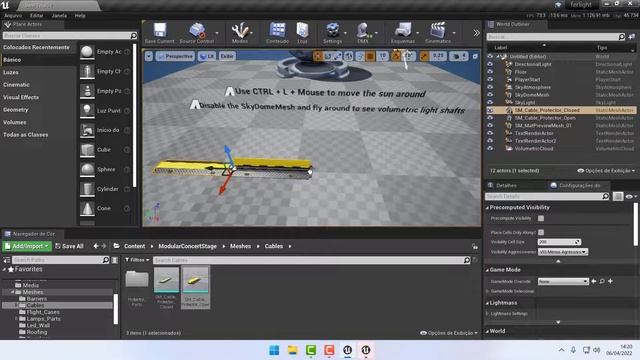The image size is (640, 360).
Task: Toggle visibility of Floor actor
Action: pyautogui.click(x=490, y=72)
